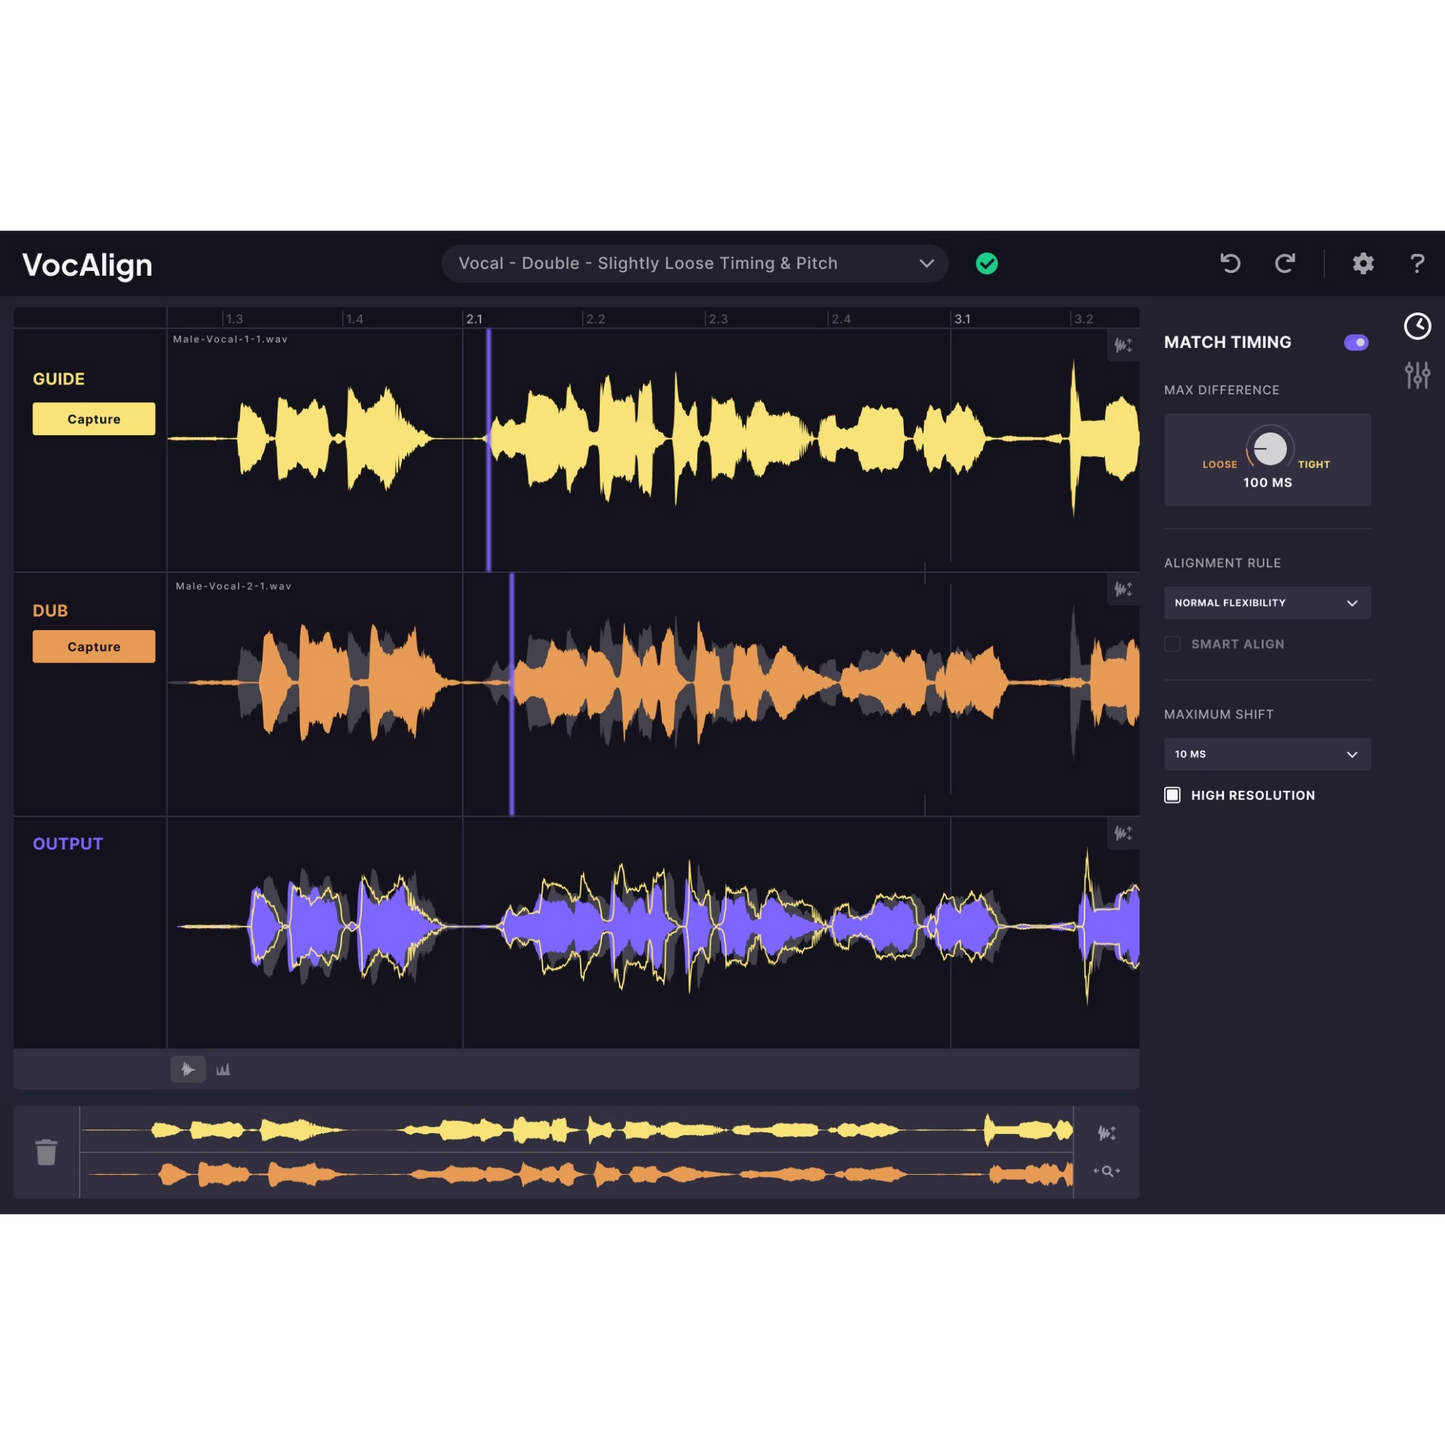Capture audio for the Dub track

(x=93, y=646)
